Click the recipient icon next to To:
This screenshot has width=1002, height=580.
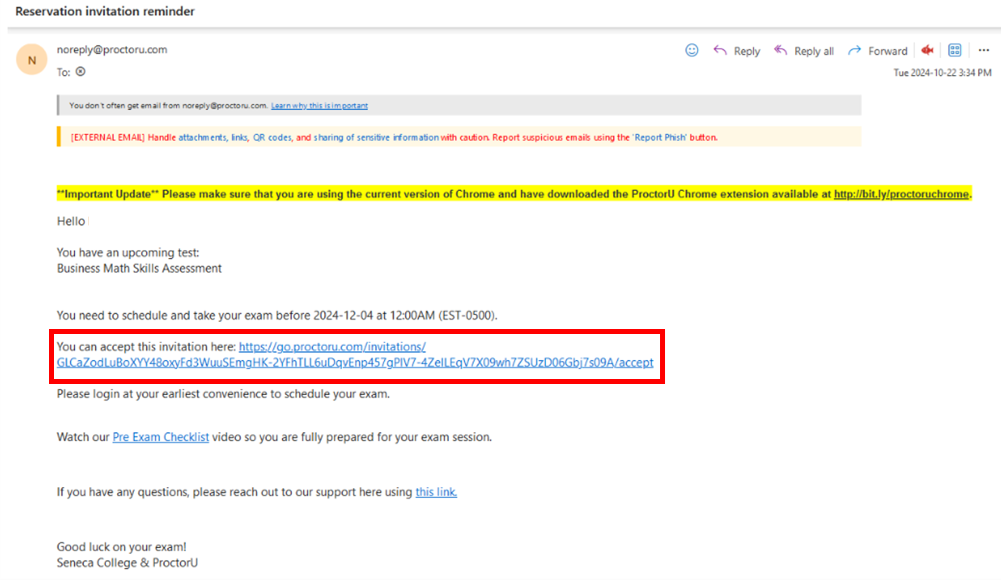point(81,72)
